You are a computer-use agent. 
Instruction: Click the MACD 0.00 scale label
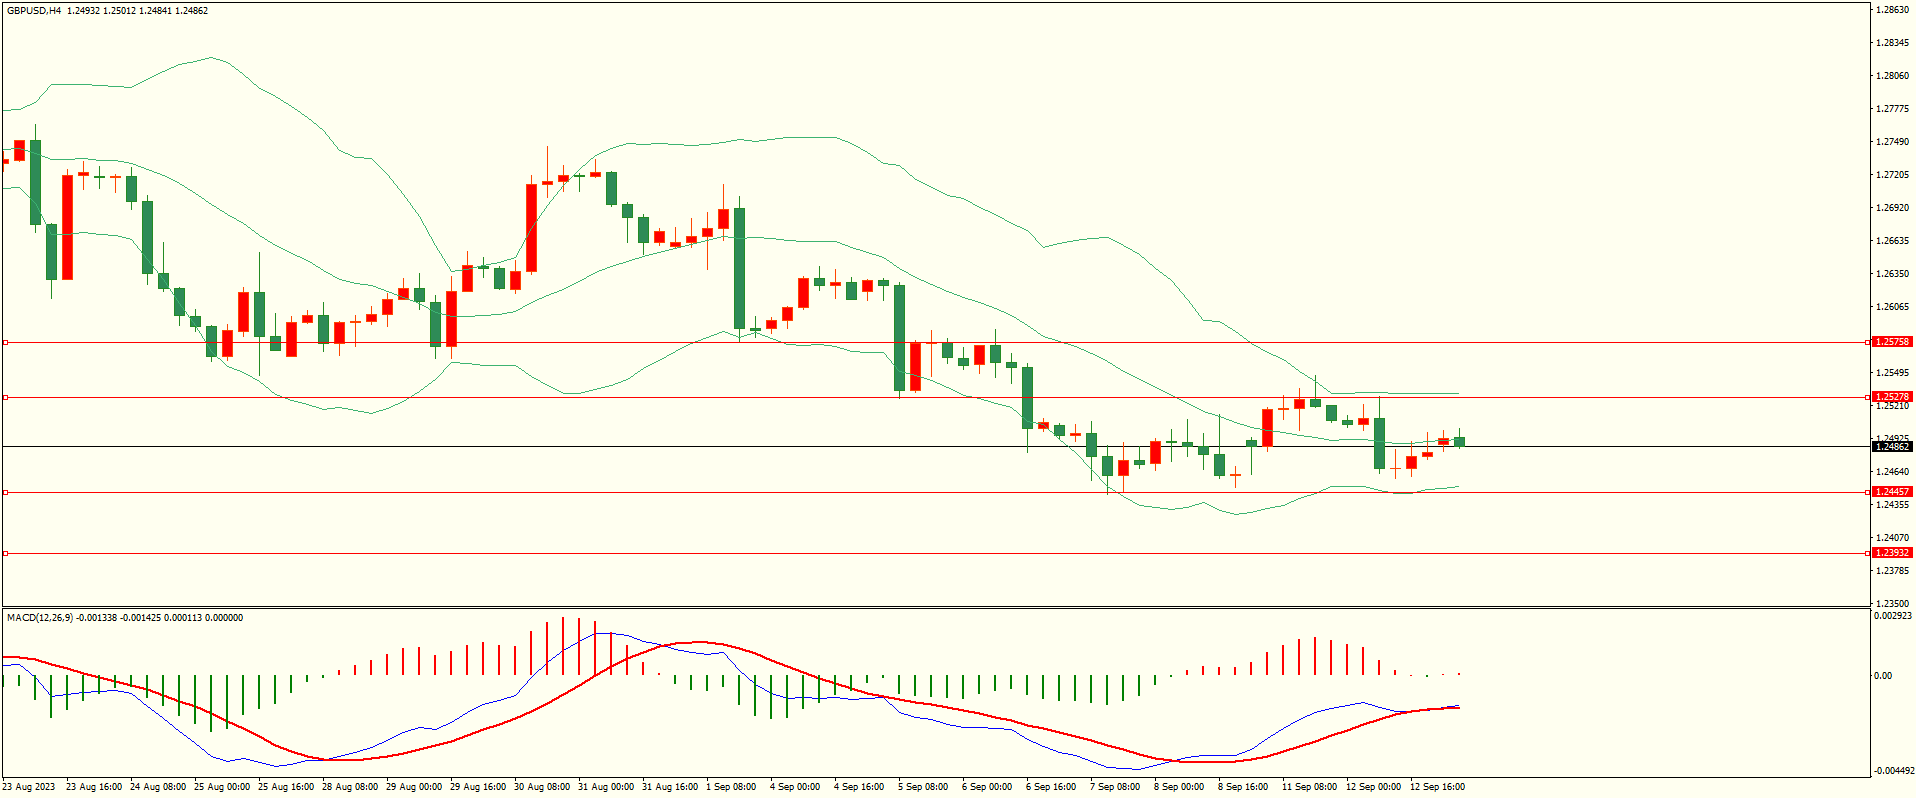tap(1883, 676)
